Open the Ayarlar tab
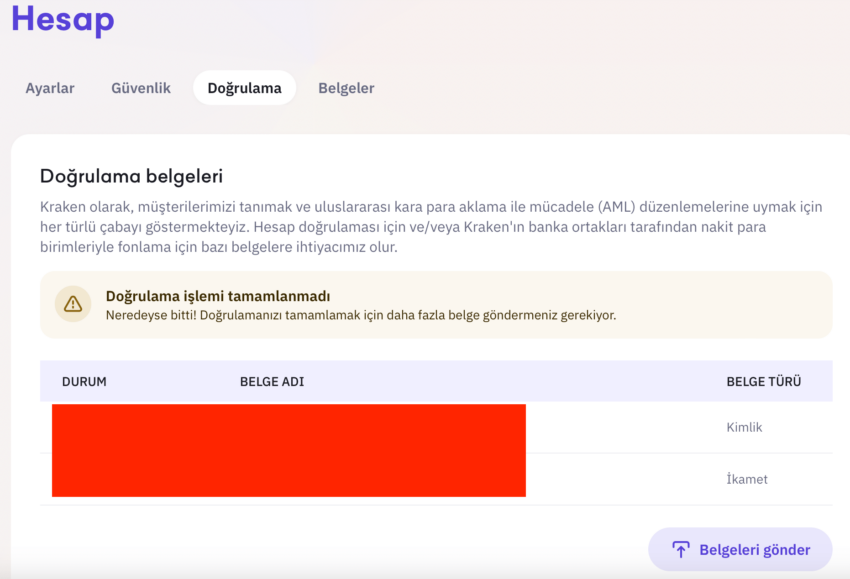The height and width of the screenshot is (579, 850). 50,88
